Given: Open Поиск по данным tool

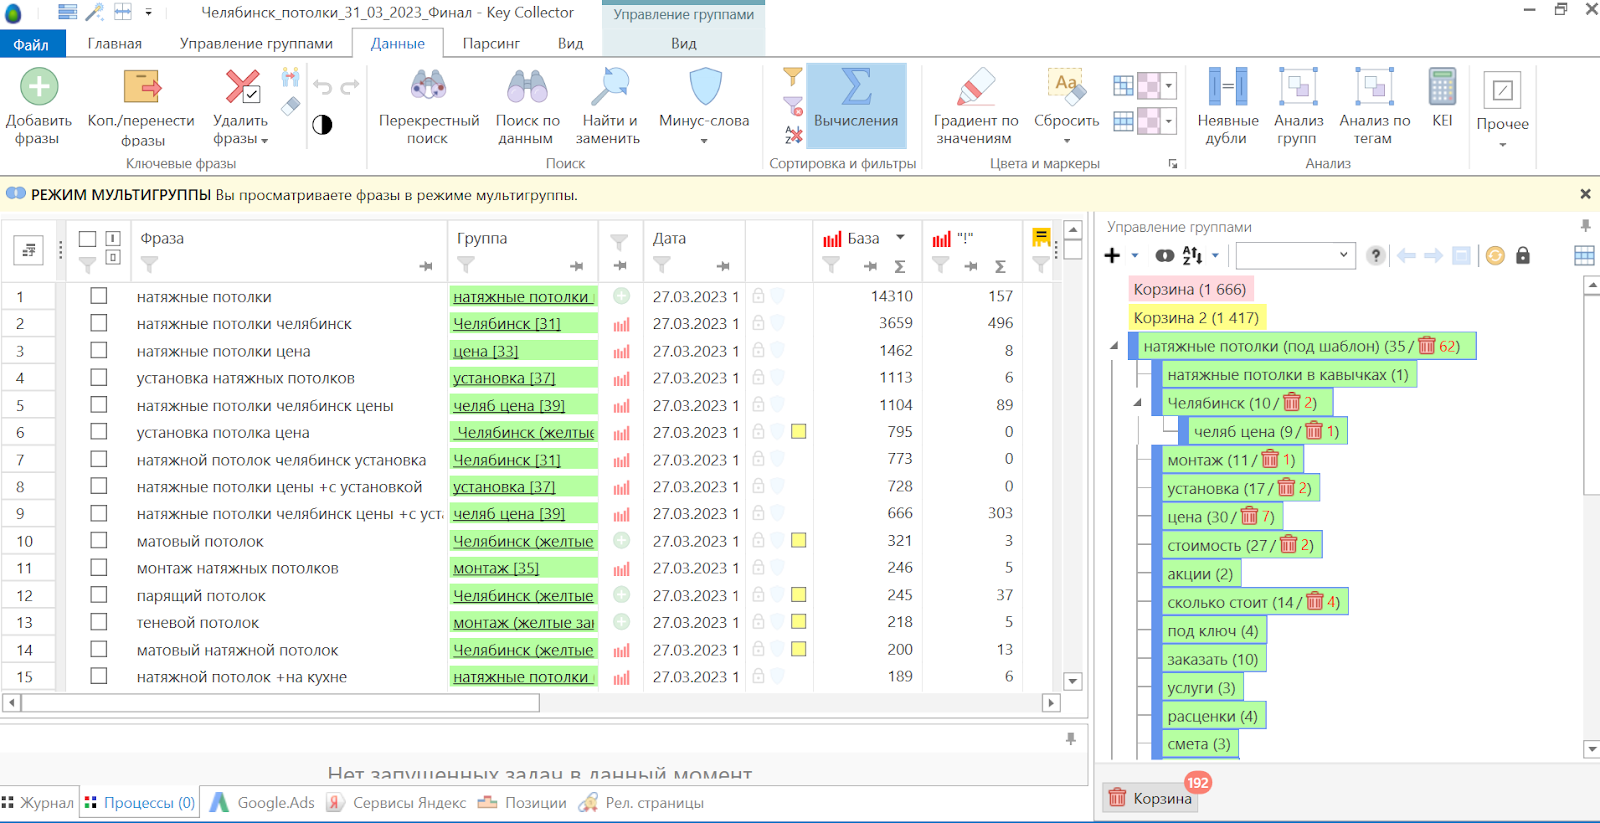Looking at the screenshot, I should coord(527,87).
